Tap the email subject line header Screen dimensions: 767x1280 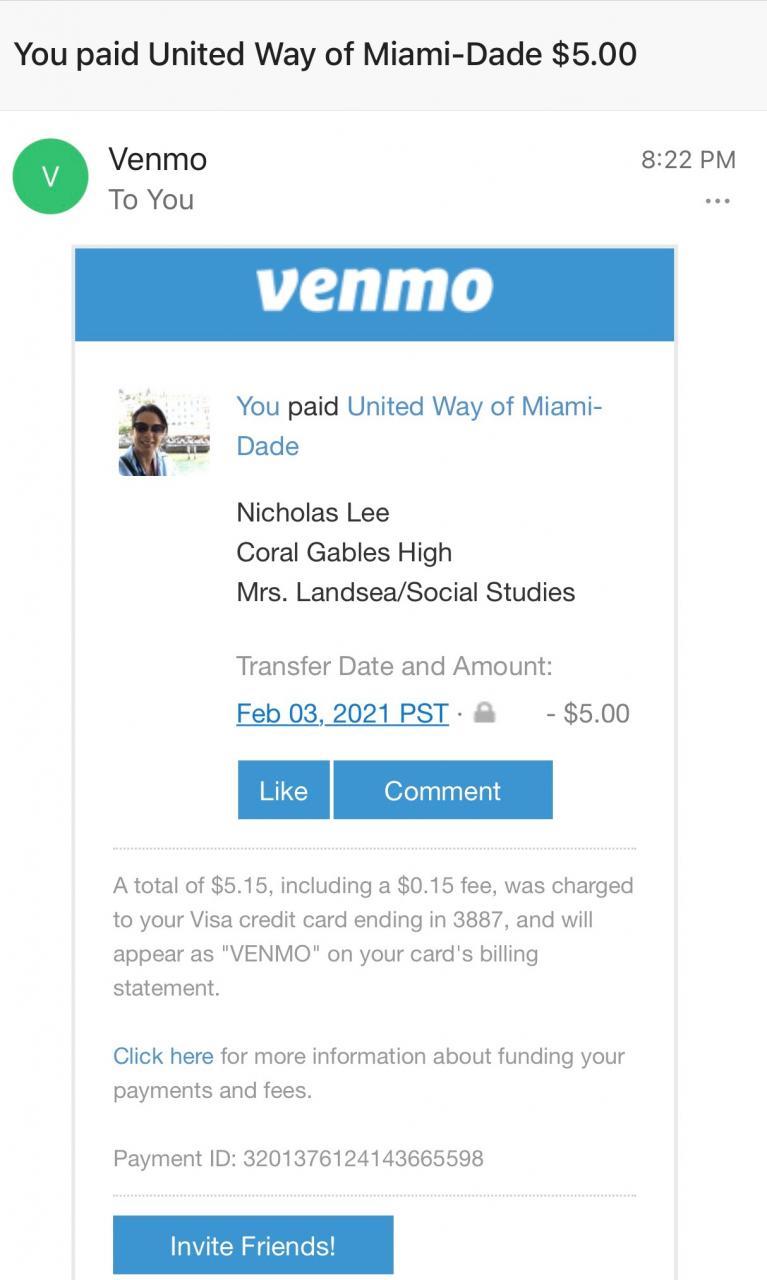pyautogui.click(x=325, y=54)
